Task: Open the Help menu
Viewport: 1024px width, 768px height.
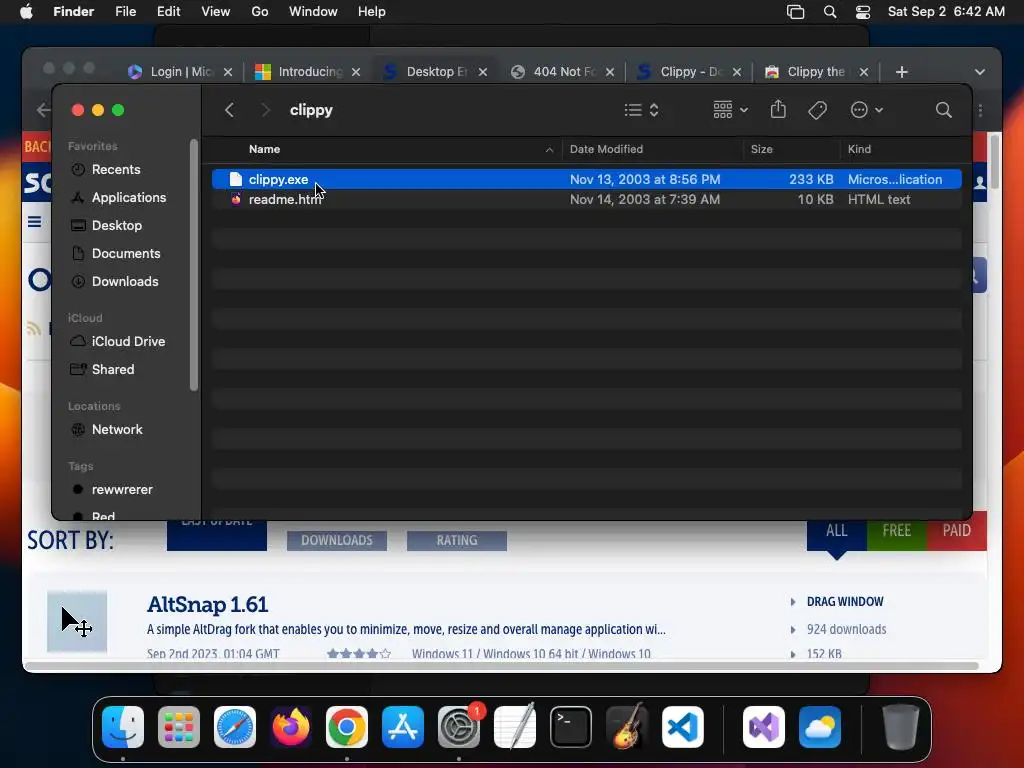Action: tap(372, 12)
